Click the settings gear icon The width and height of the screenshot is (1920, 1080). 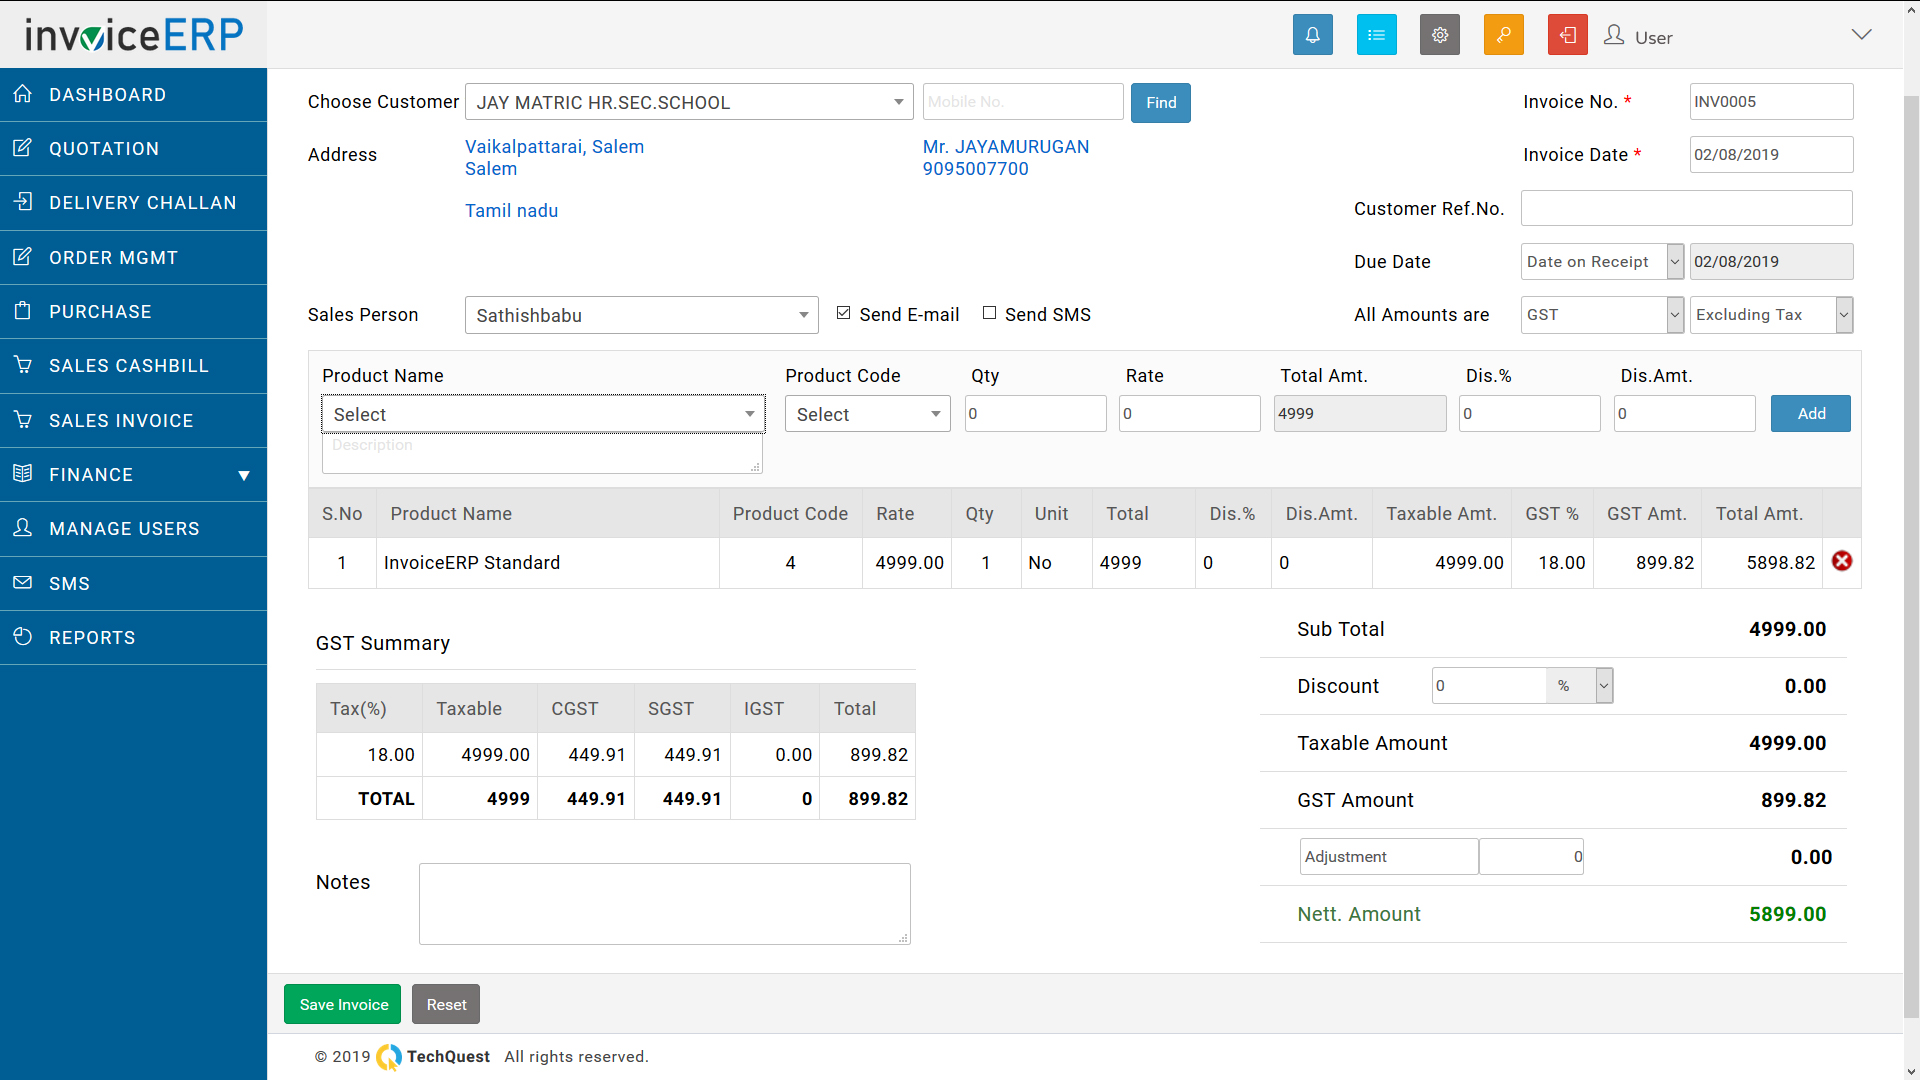[x=1439, y=37]
